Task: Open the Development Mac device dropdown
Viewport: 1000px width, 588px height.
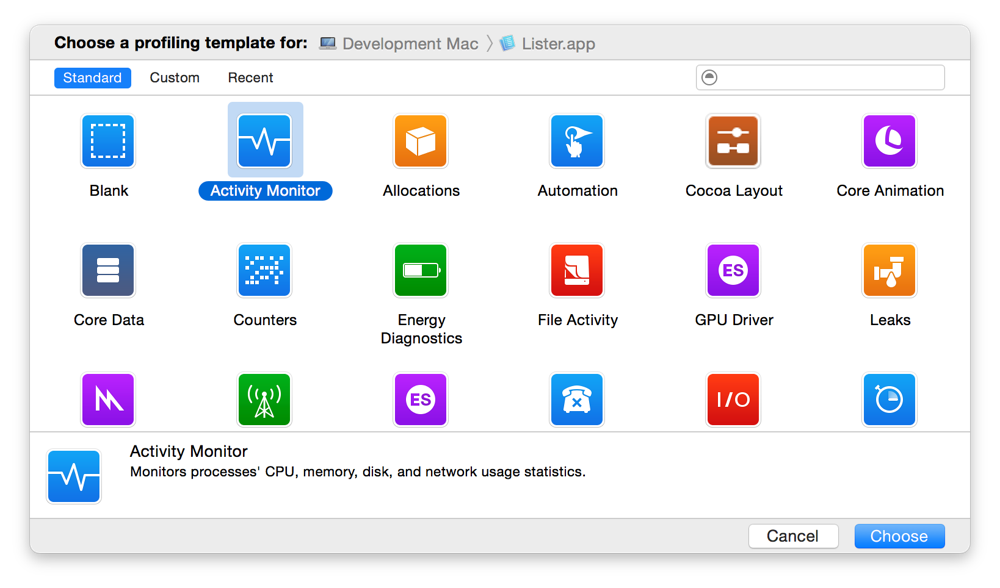Action: coord(400,44)
